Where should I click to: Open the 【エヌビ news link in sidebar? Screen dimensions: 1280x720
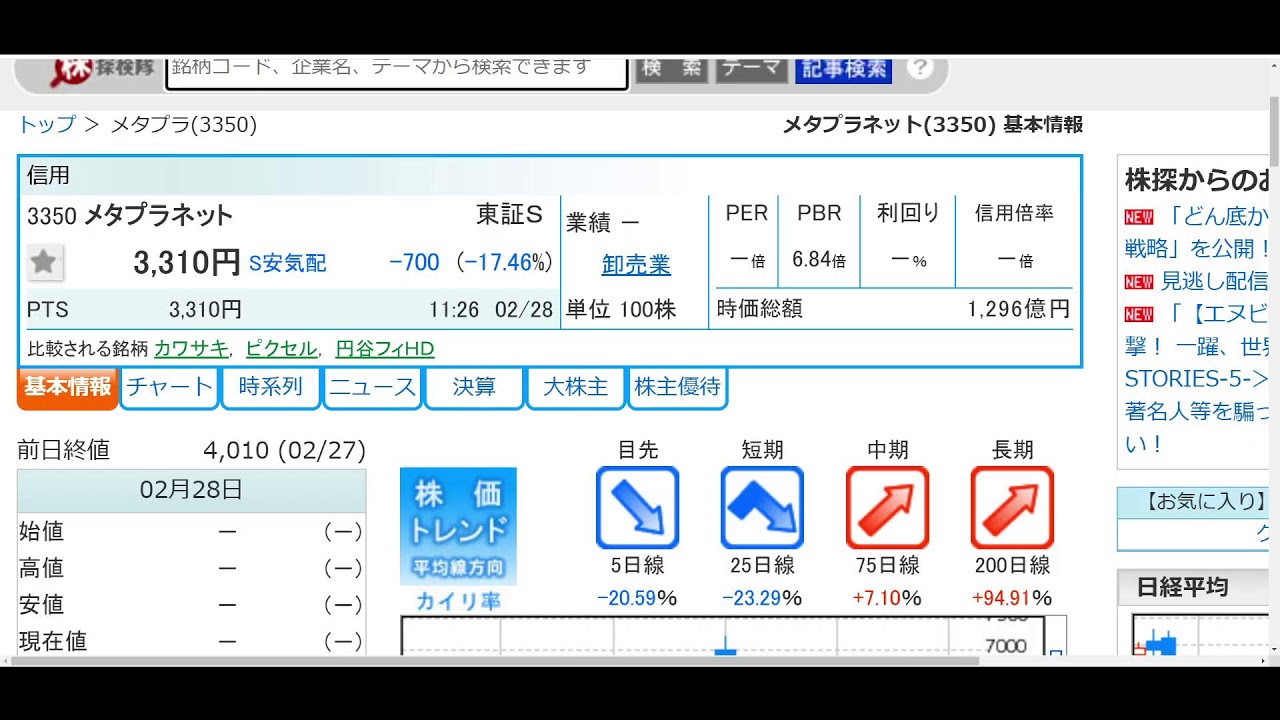coord(1217,314)
